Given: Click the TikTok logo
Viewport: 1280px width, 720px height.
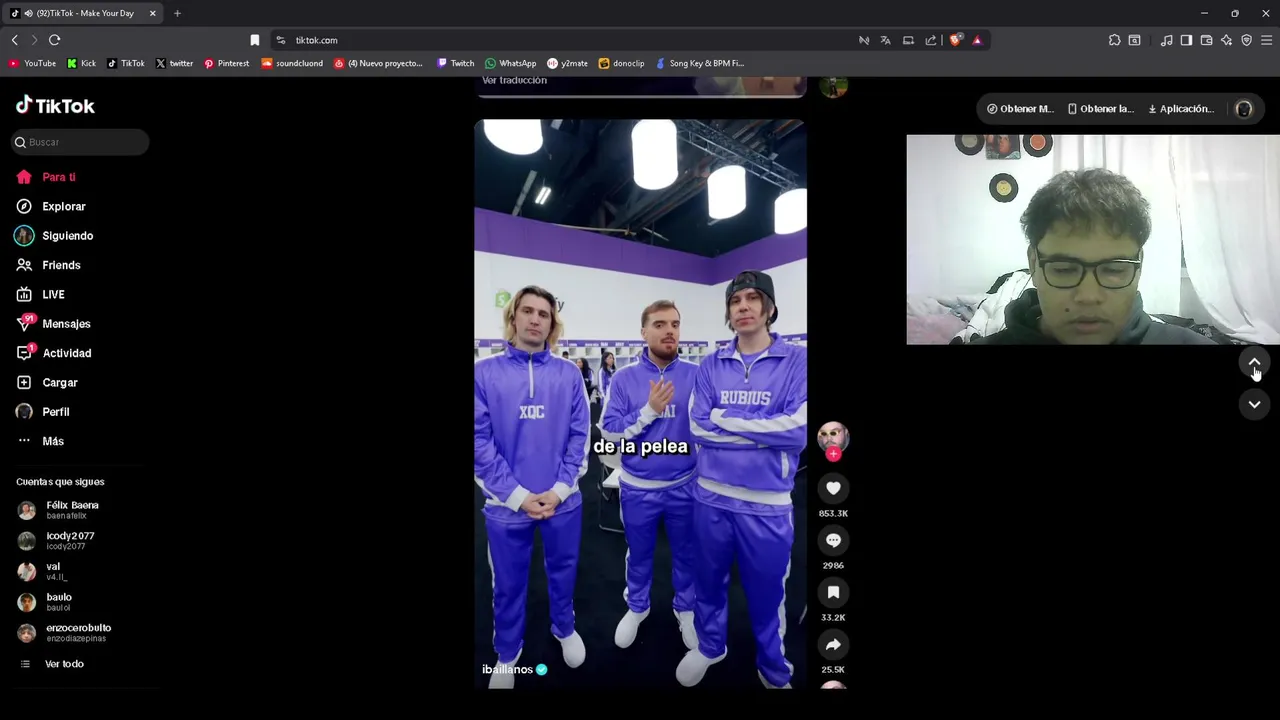Looking at the screenshot, I should click(x=55, y=105).
